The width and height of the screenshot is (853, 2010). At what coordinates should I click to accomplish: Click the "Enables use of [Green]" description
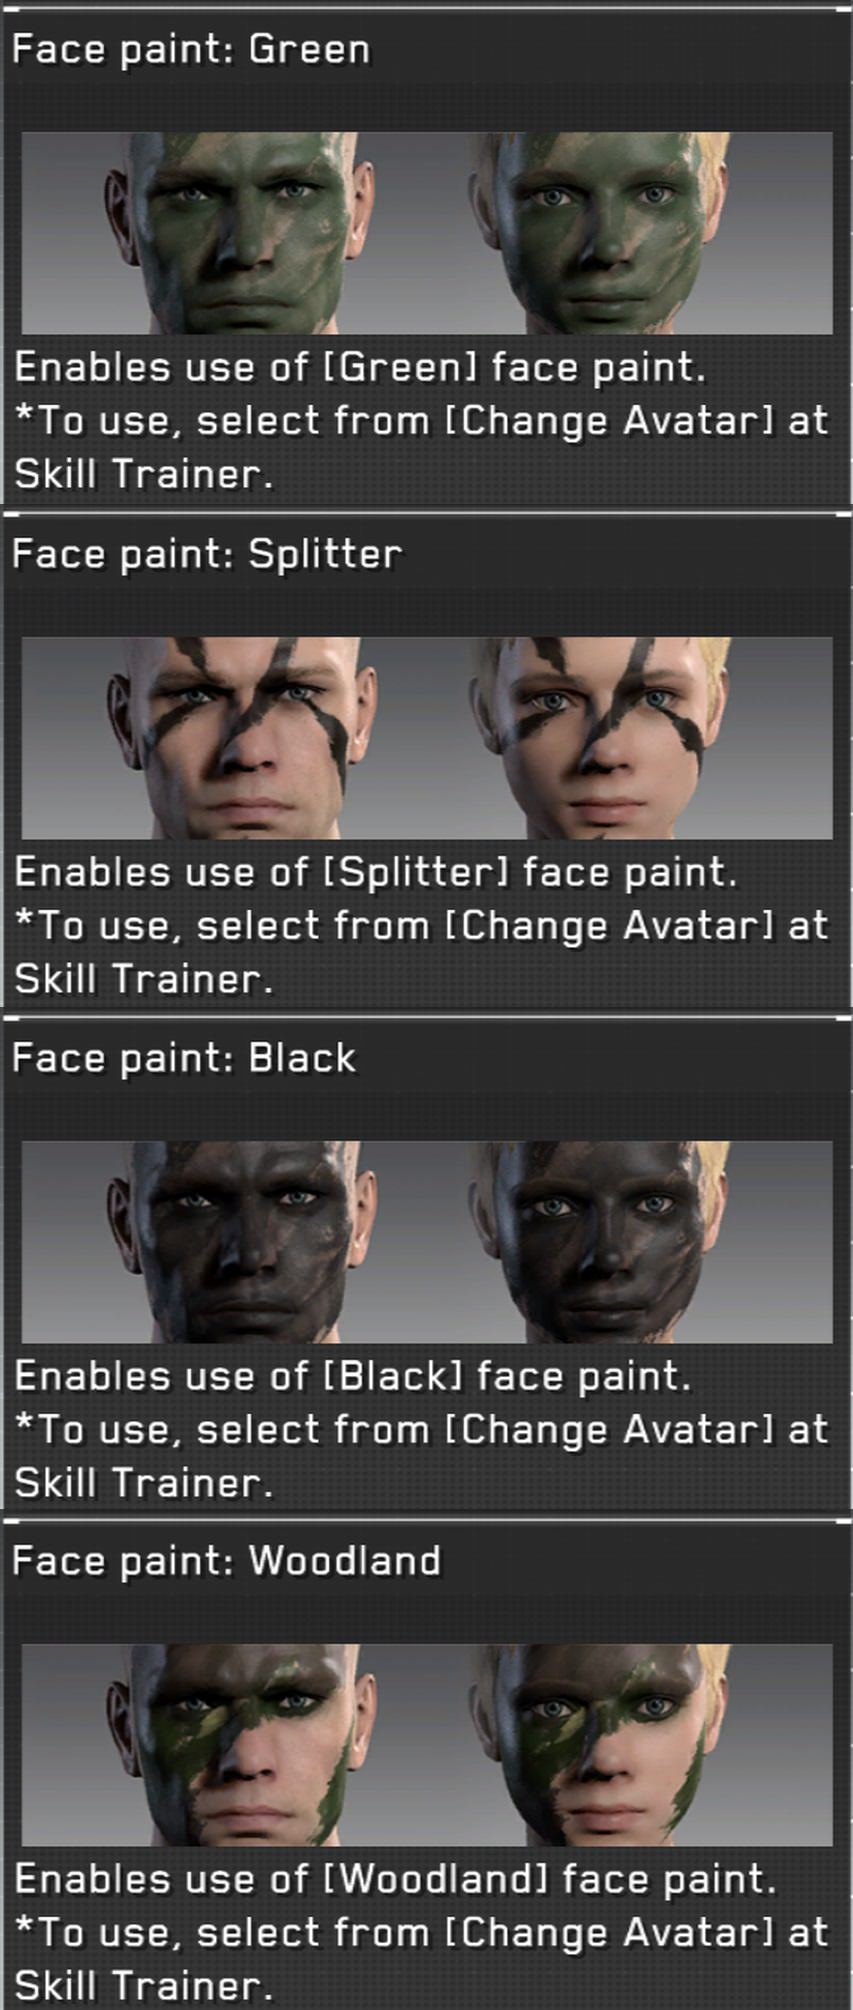click(x=361, y=367)
